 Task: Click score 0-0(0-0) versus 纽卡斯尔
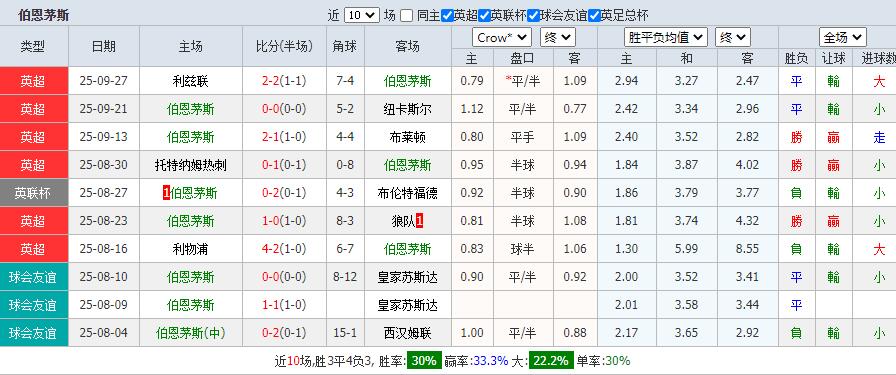click(284, 109)
